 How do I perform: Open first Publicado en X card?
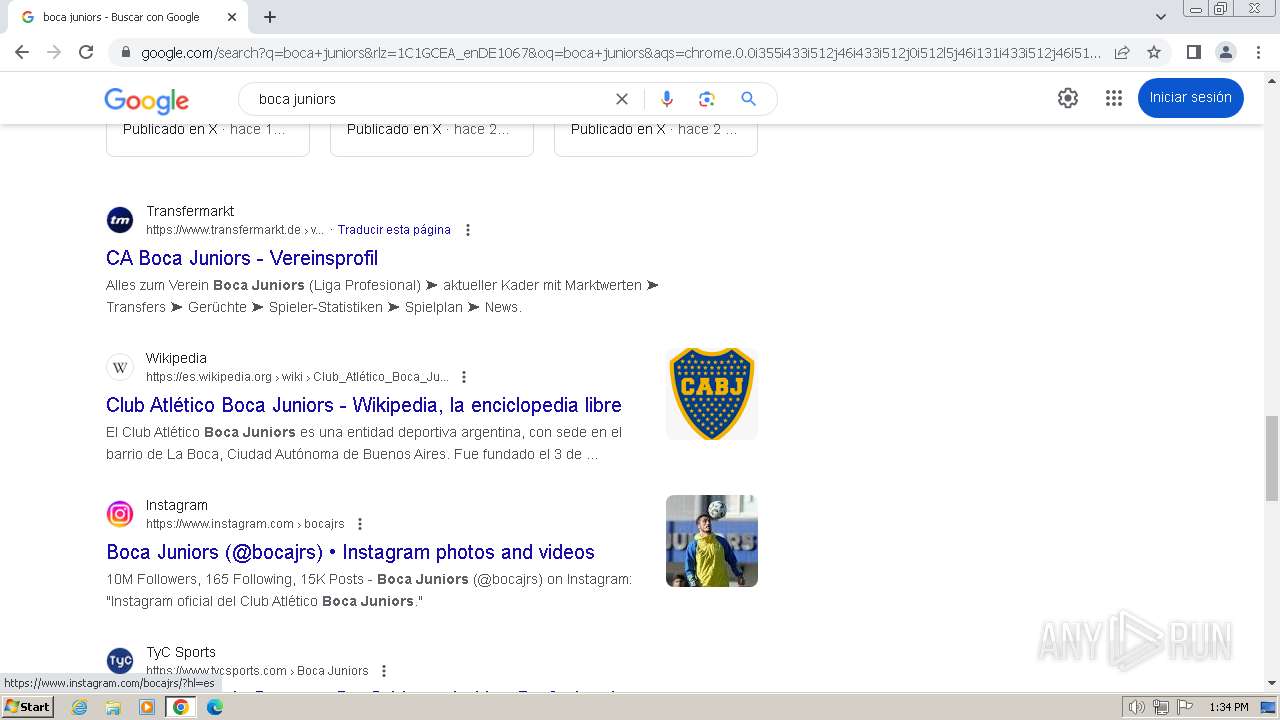(208, 139)
